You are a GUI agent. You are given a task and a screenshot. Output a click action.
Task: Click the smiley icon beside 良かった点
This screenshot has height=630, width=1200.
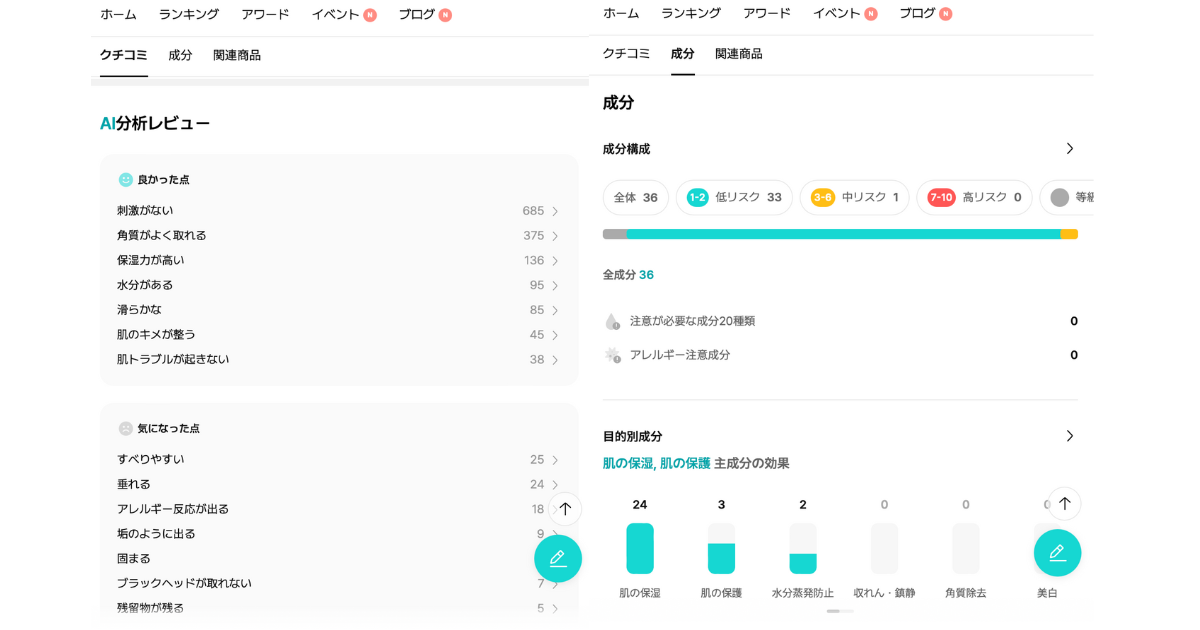(x=126, y=180)
